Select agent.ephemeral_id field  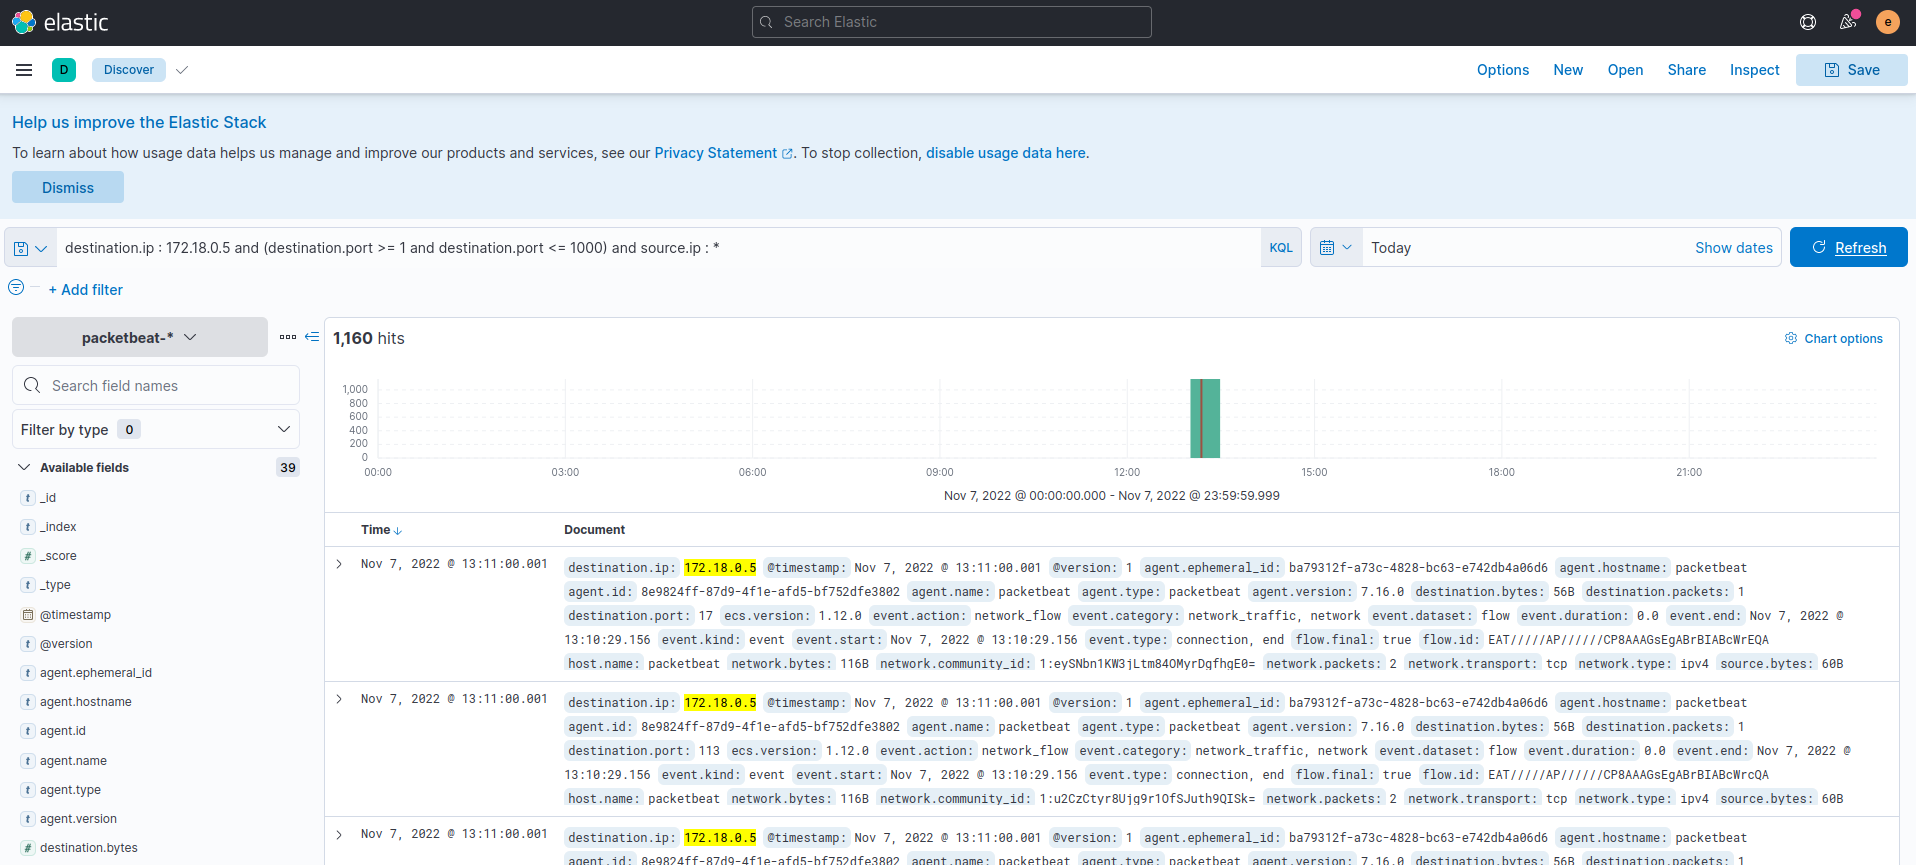pos(96,673)
